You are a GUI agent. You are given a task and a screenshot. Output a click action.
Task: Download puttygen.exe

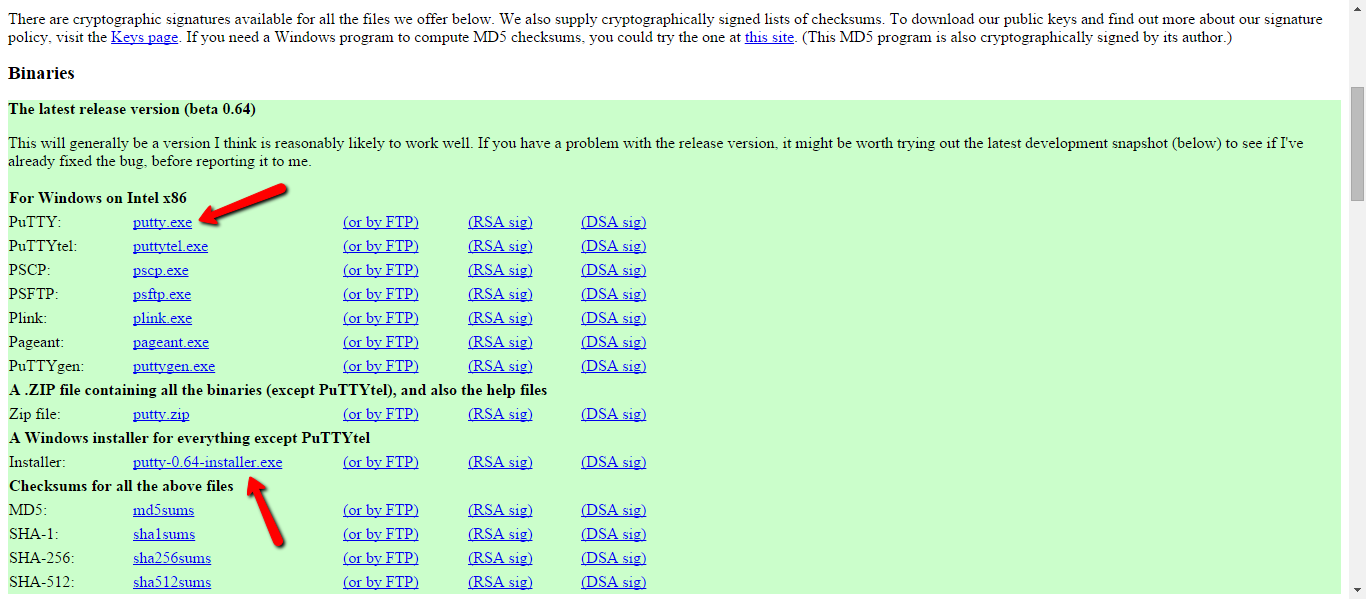(x=173, y=366)
